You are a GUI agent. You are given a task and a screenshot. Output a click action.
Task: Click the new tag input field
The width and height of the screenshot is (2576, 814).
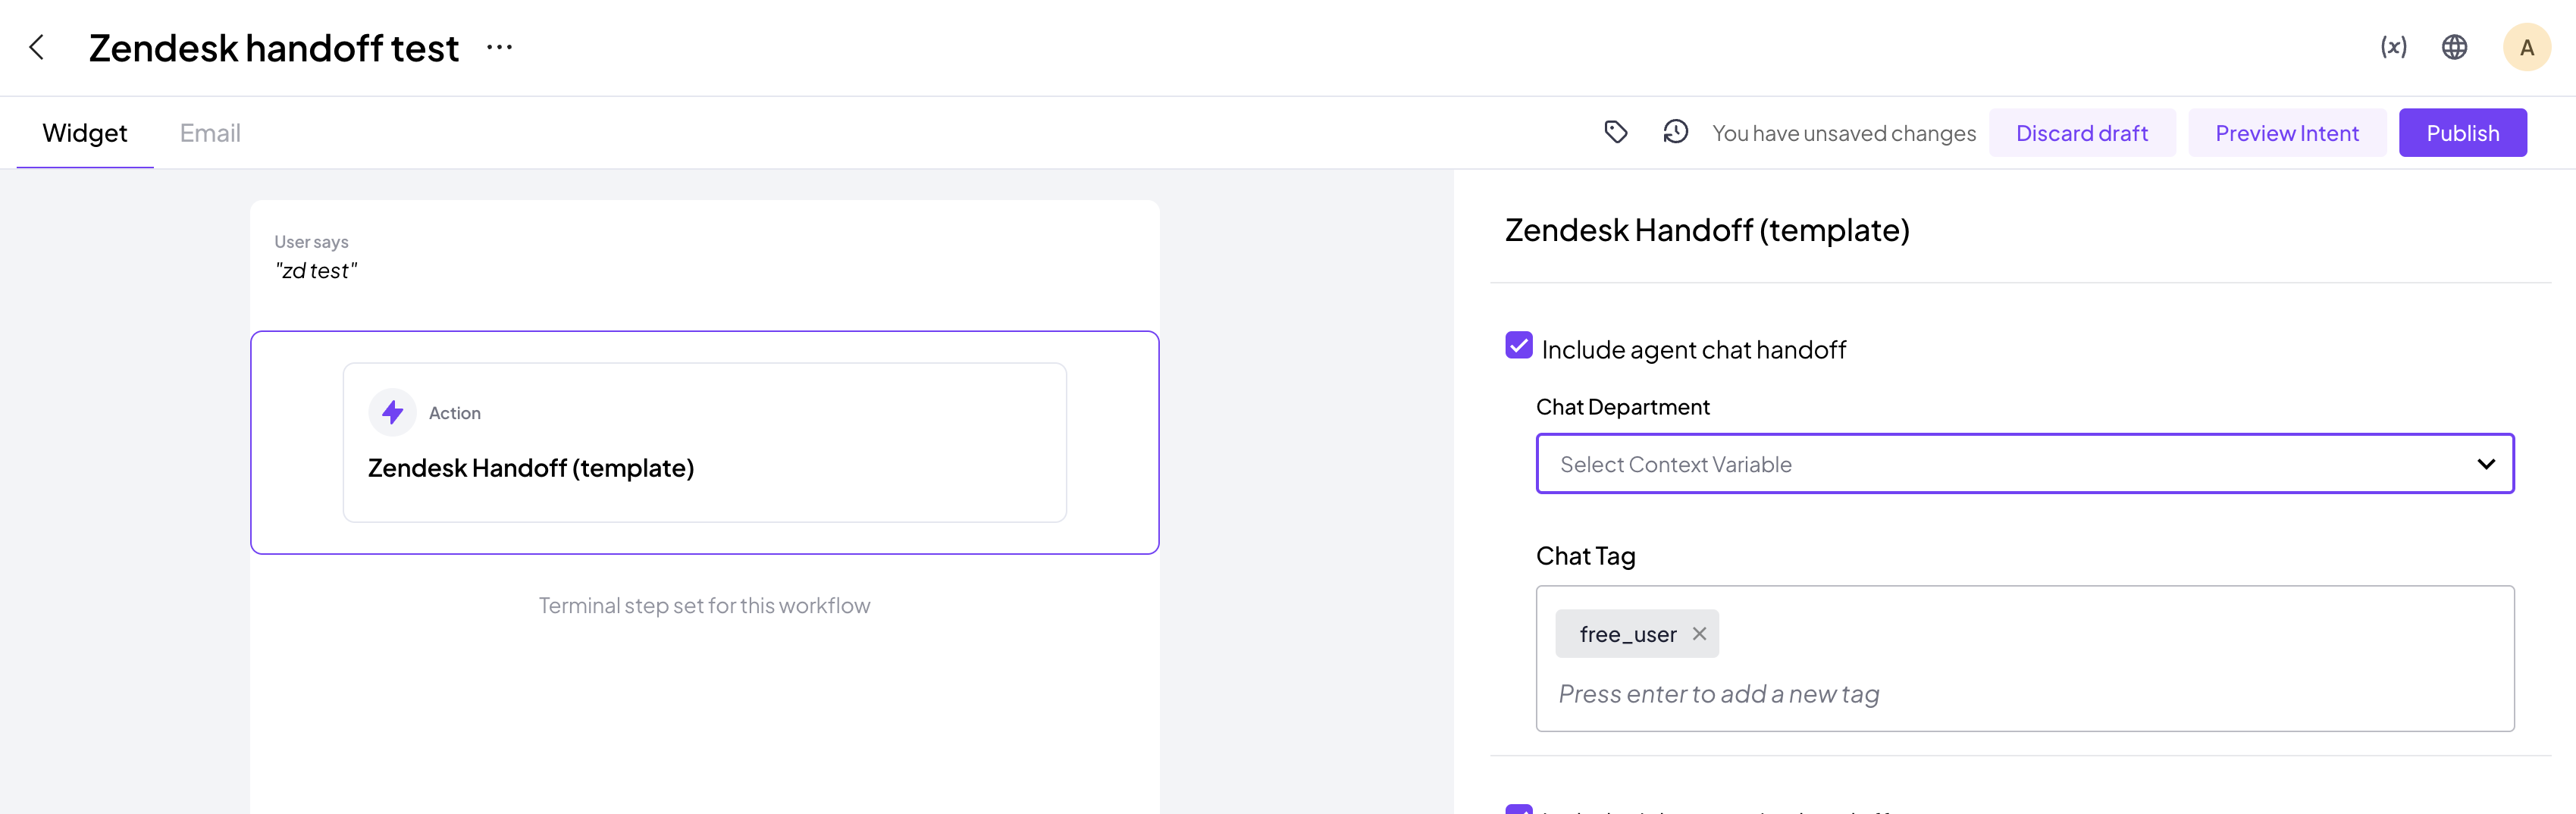pyautogui.click(x=2024, y=694)
